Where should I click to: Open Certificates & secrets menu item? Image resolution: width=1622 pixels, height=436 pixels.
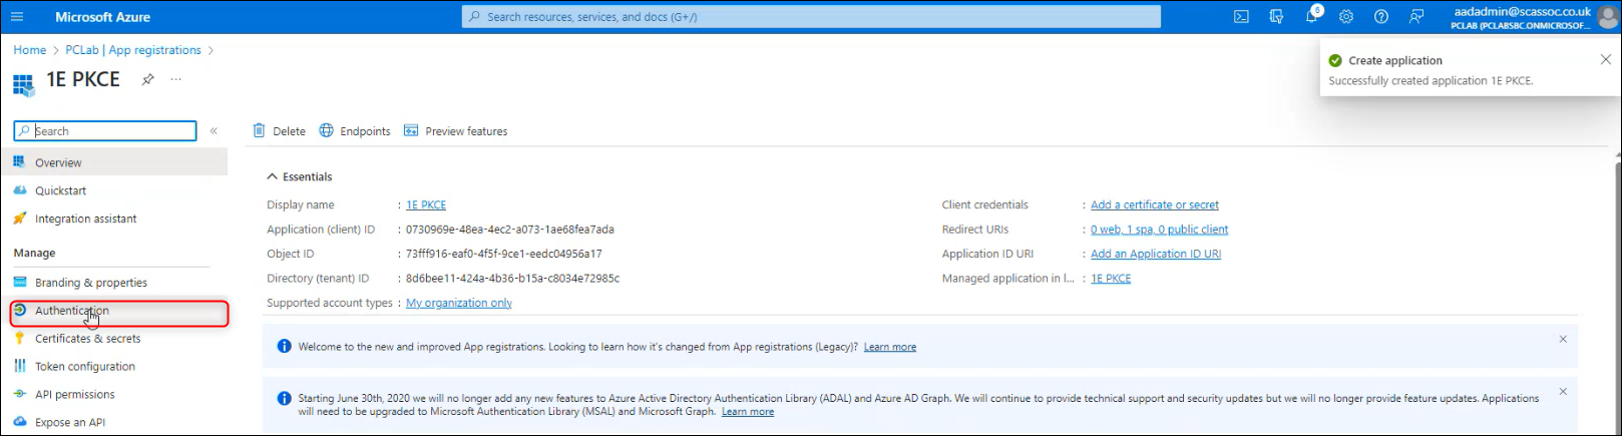(x=87, y=339)
